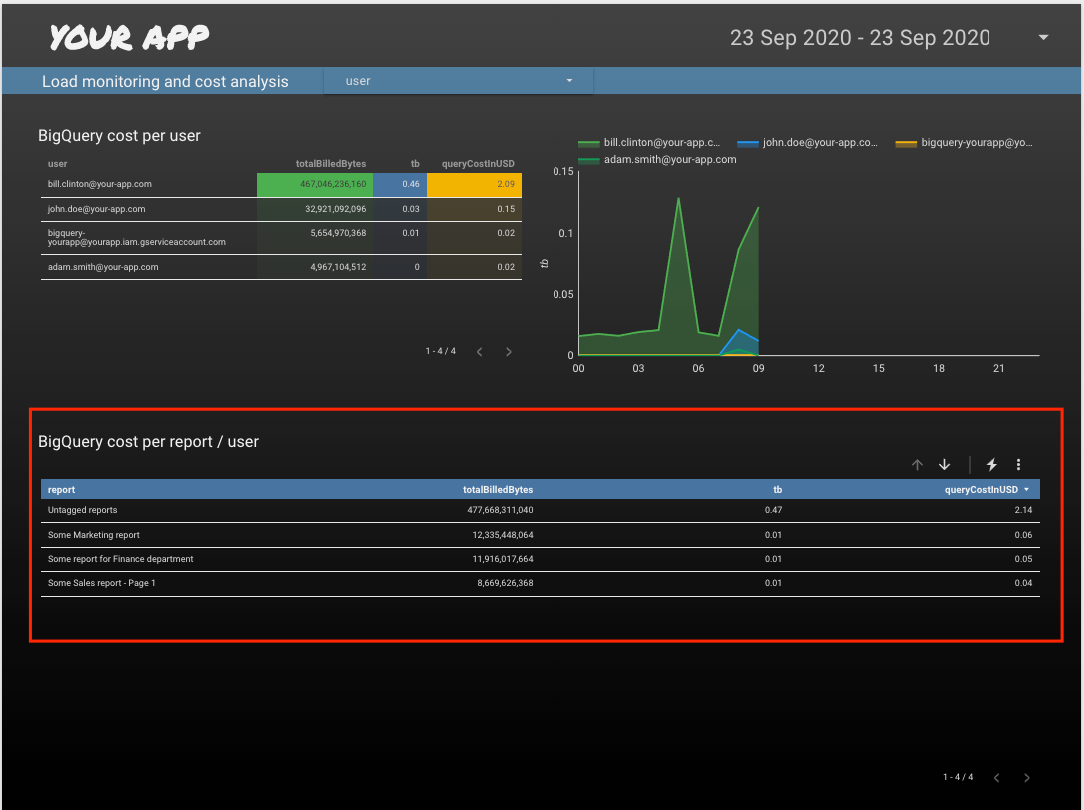Toggle adam.smith series in chart legend

pyautogui.click(x=658, y=159)
